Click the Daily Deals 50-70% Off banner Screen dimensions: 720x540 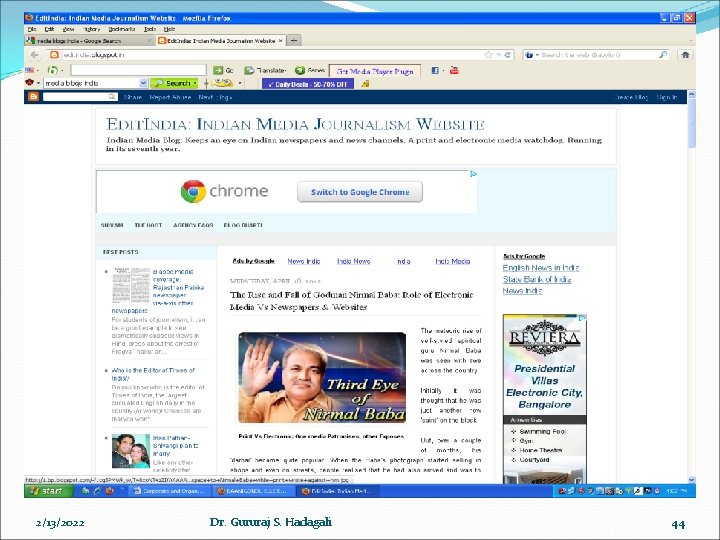(x=308, y=84)
